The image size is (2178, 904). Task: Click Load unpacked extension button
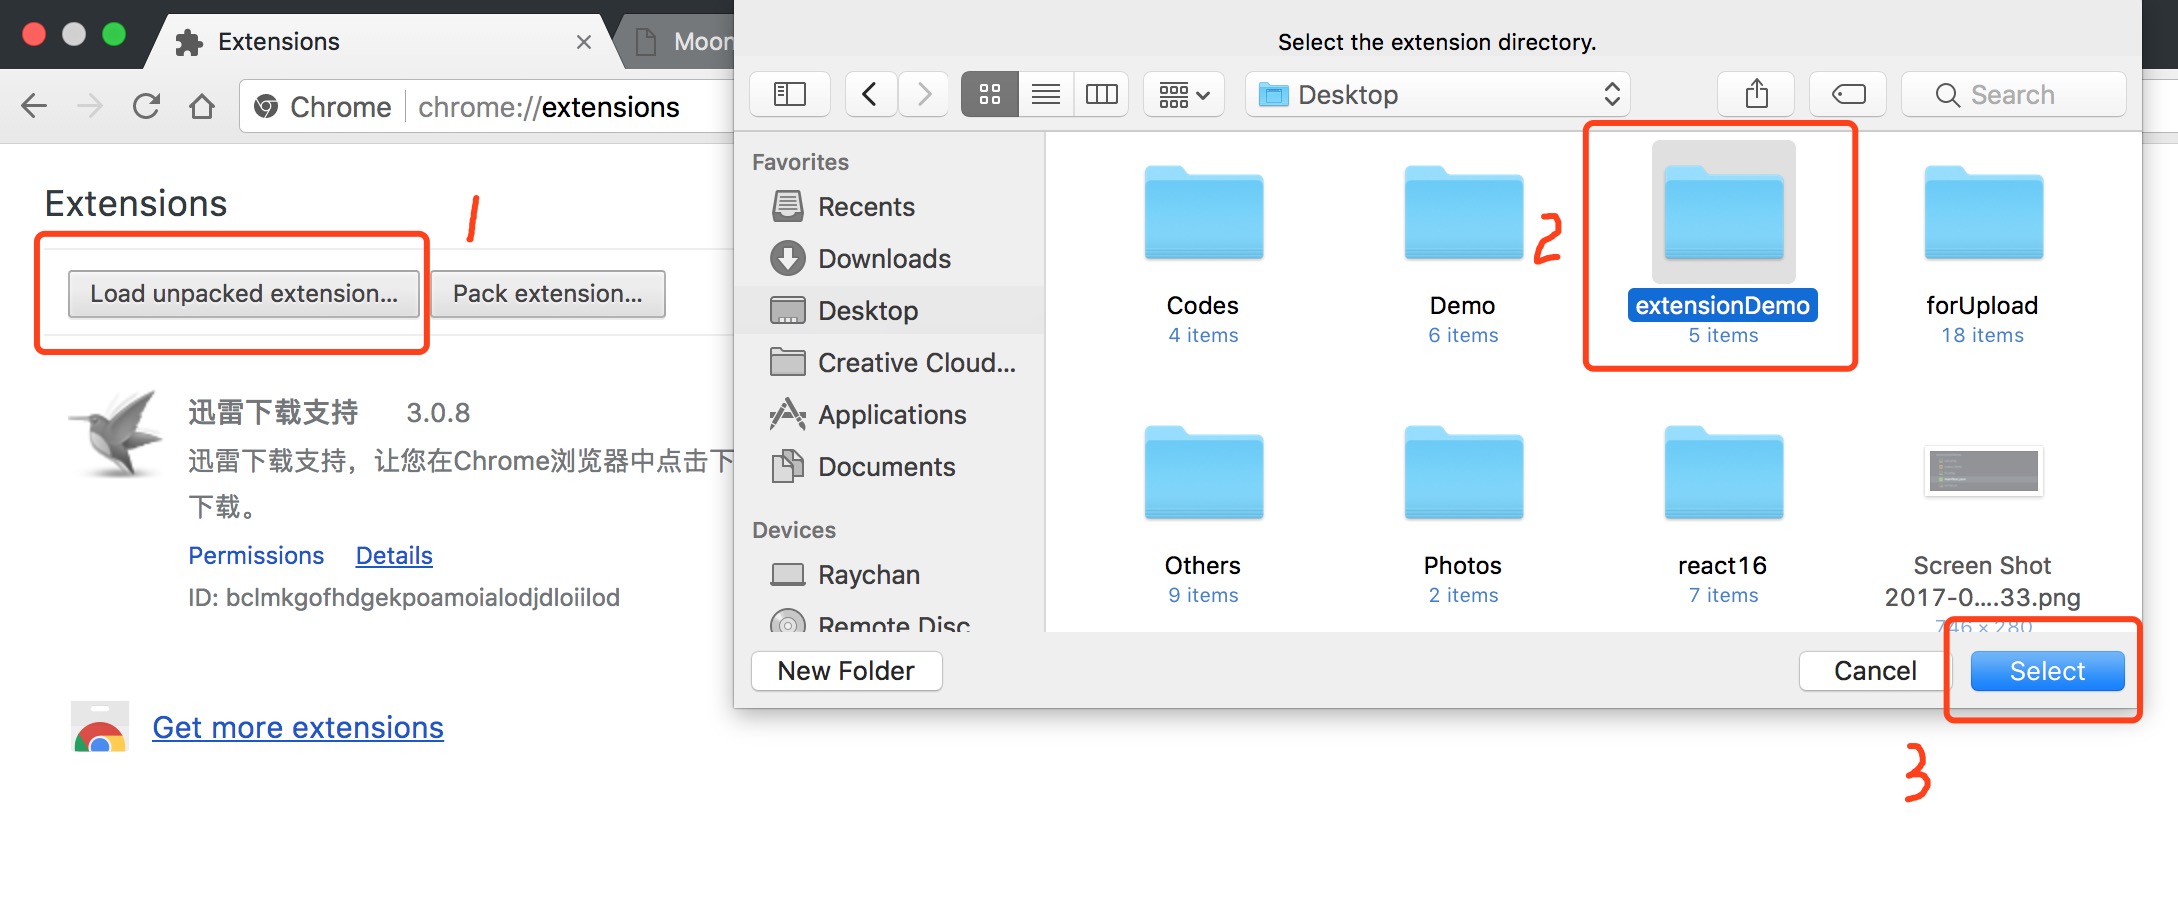pyautogui.click(x=244, y=293)
